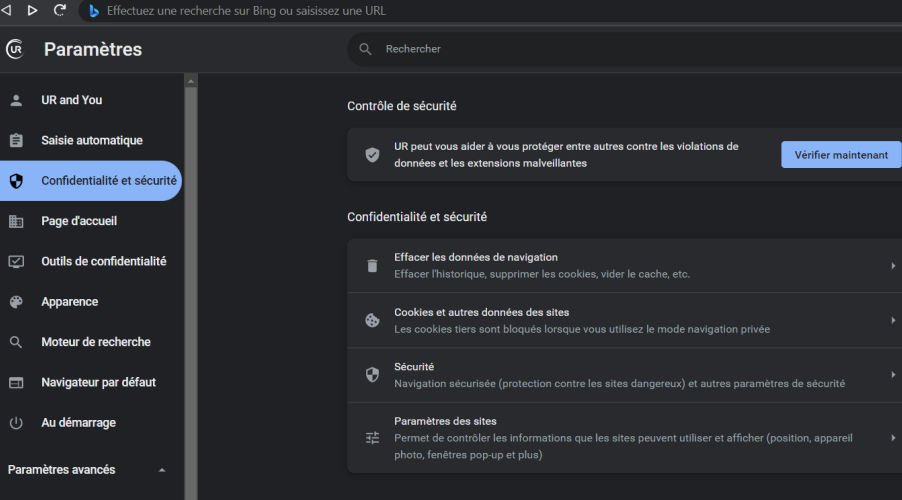Click checkmark screen icon for Outils de confidentialité
This screenshot has width=902, height=500.
point(16,262)
